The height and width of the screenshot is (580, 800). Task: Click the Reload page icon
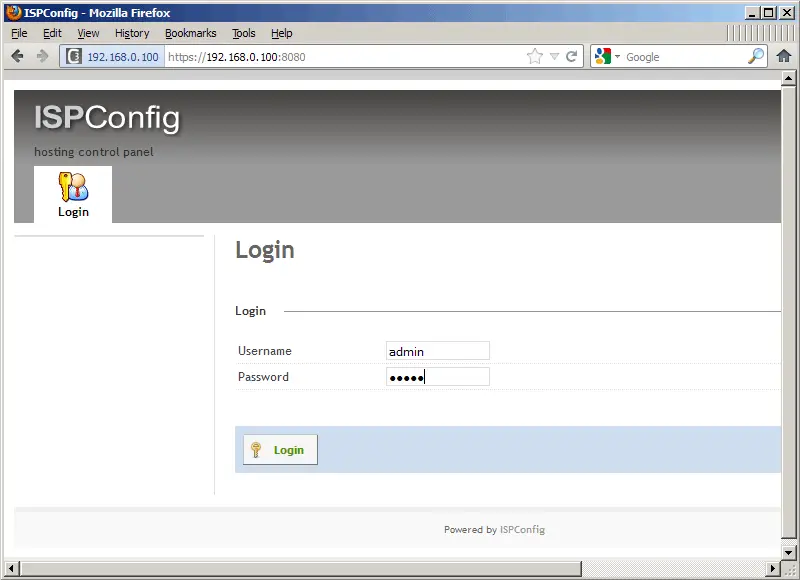572,57
